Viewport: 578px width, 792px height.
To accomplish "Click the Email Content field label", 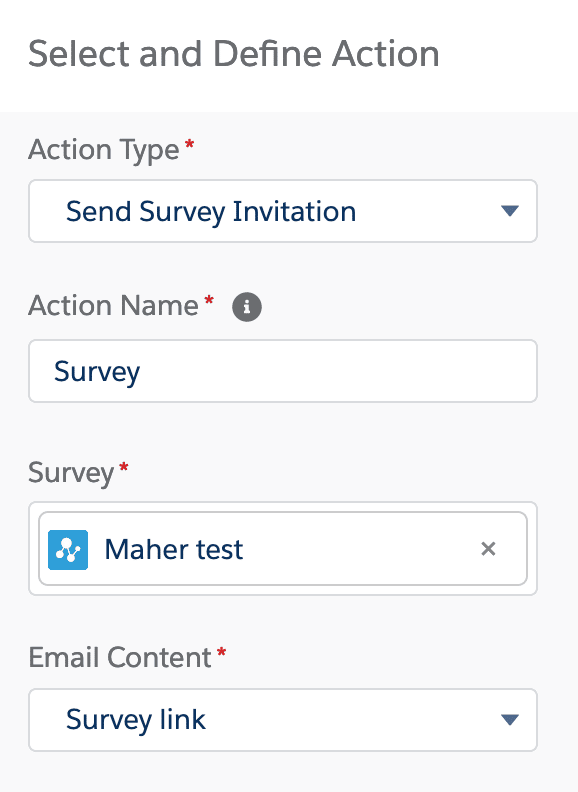I will point(120,658).
